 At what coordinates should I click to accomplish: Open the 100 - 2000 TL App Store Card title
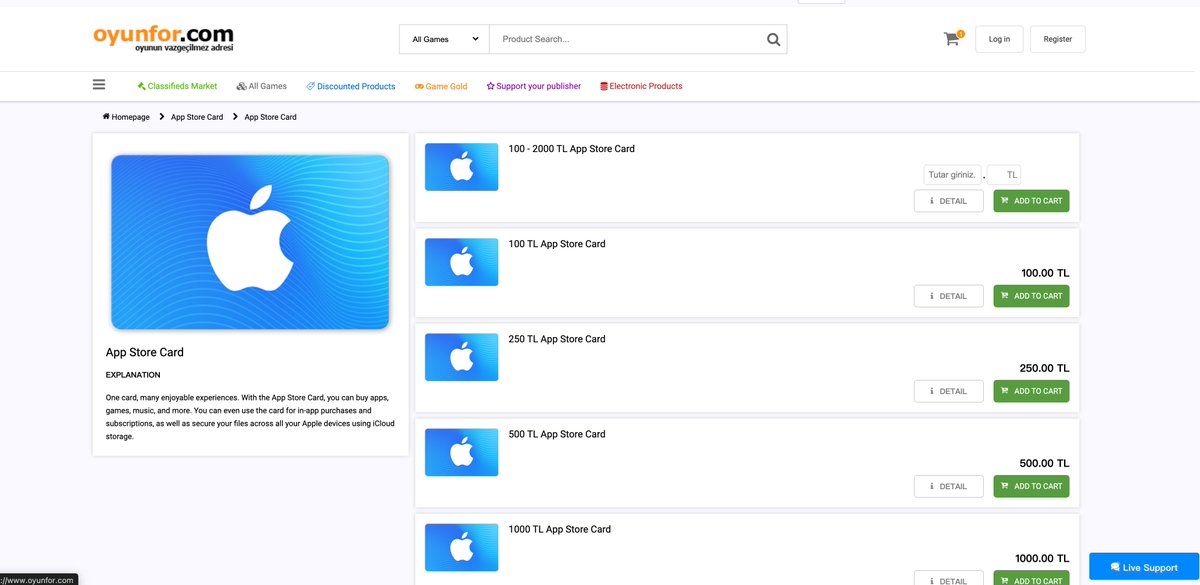(571, 149)
